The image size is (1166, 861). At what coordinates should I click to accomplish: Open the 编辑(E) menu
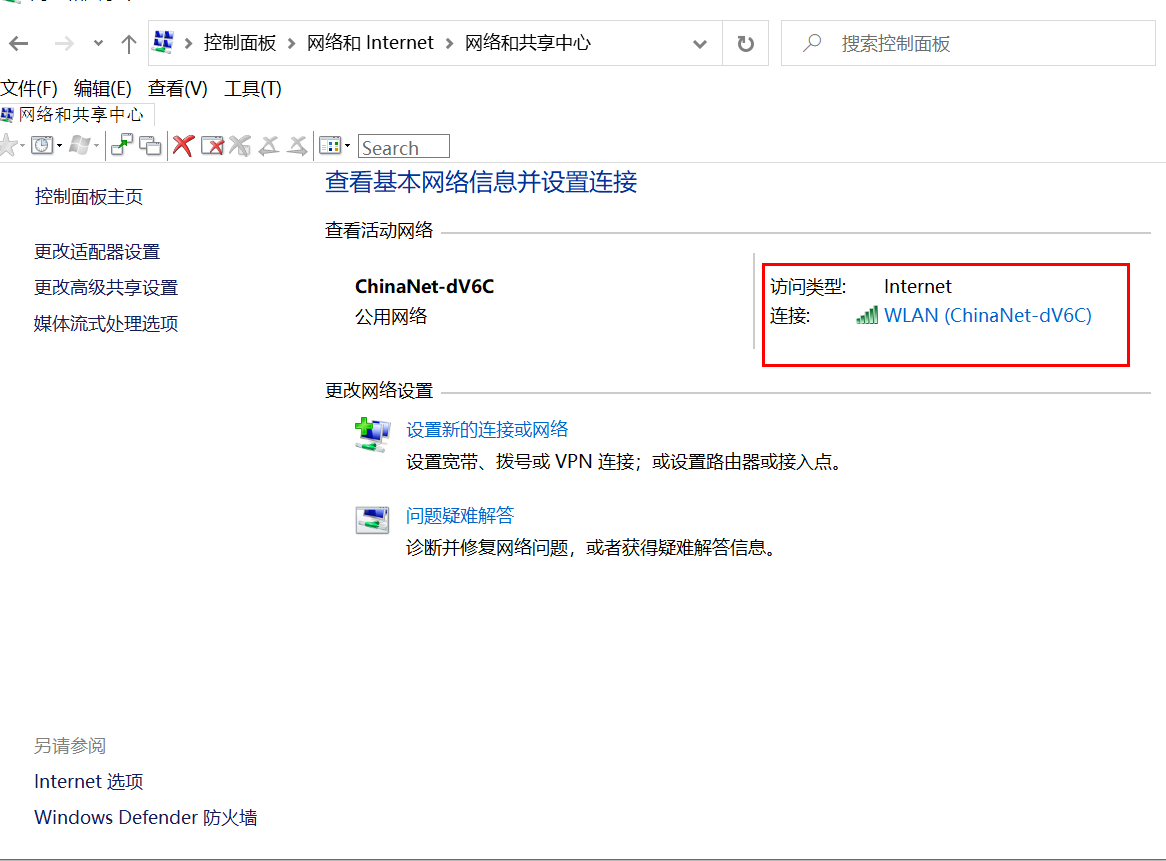pos(103,88)
